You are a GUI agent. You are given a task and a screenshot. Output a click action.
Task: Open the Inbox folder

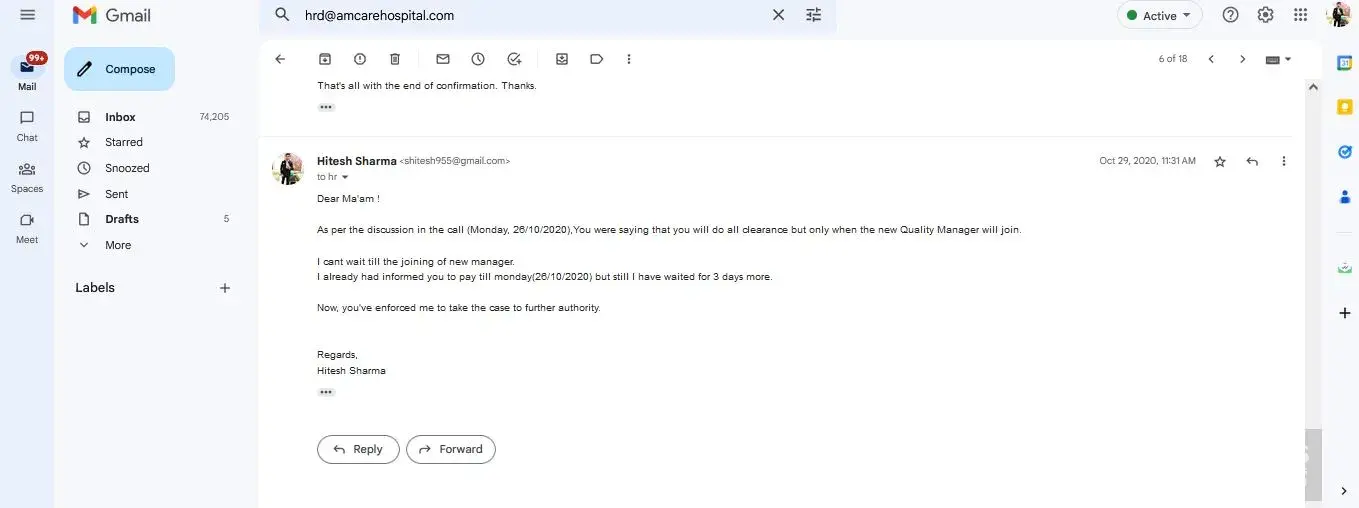pos(120,117)
